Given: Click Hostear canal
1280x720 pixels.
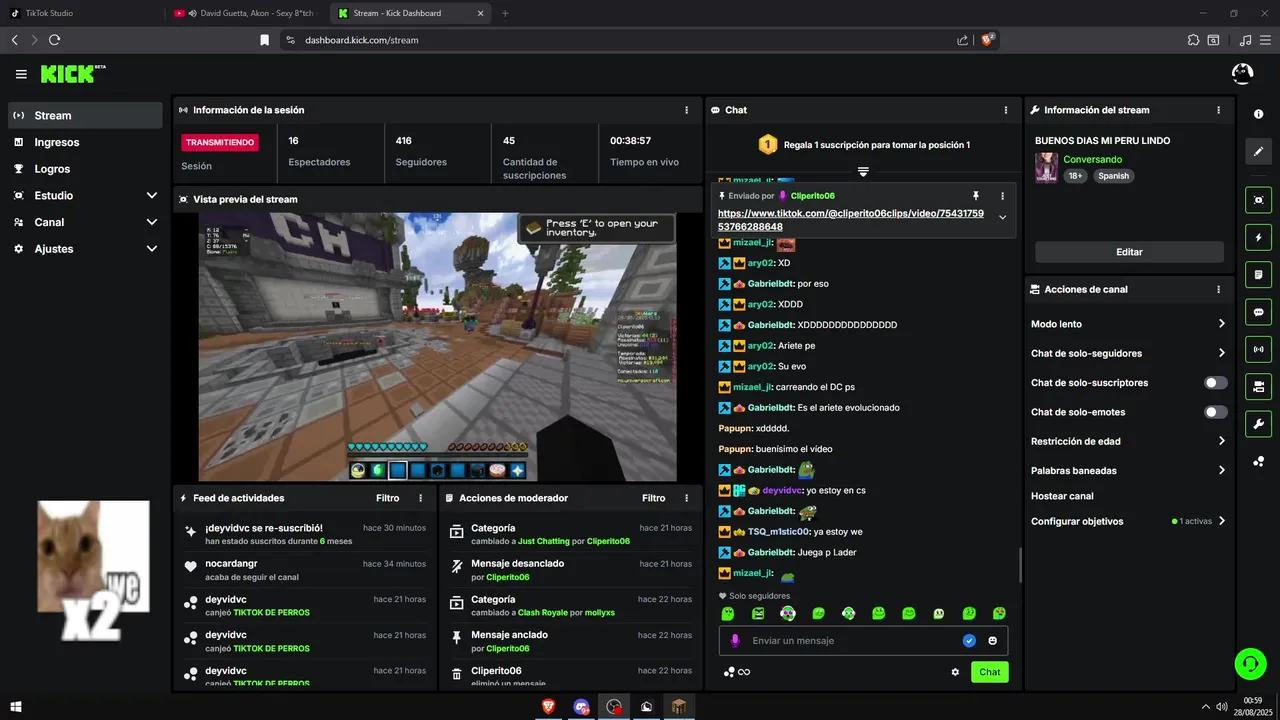Looking at the screenshot, I should pyautogui.click(x=1062, y=496).
